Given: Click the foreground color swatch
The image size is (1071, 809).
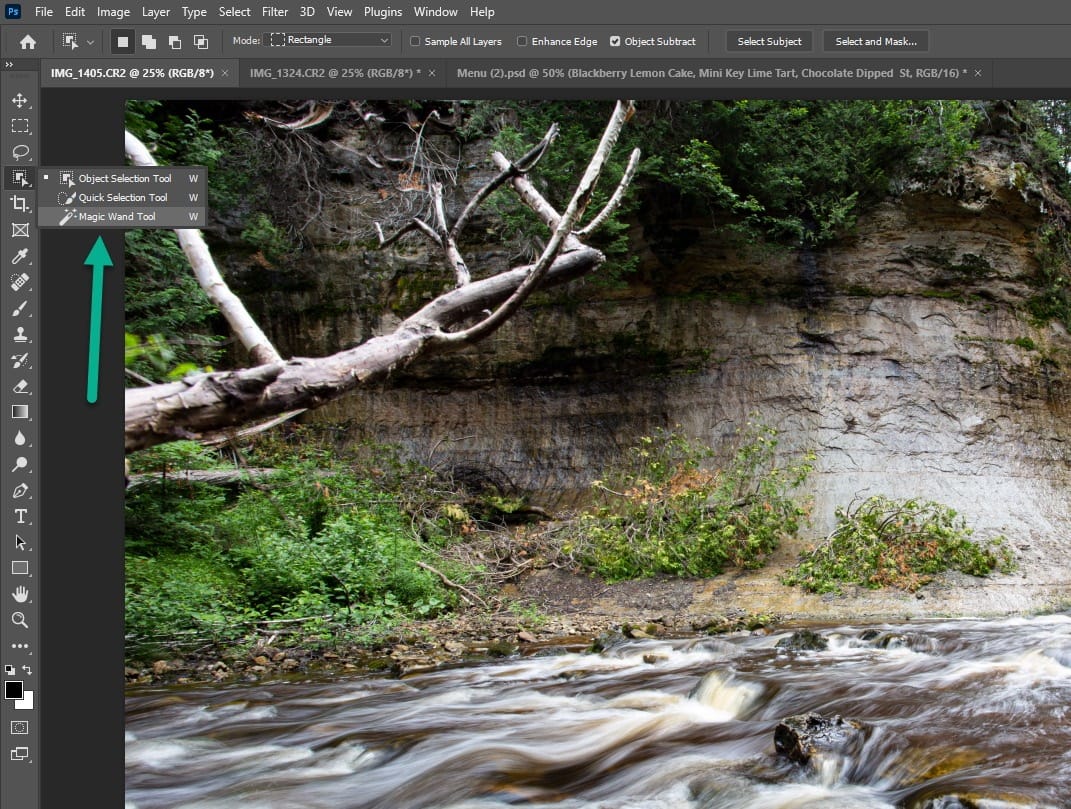Looking at the screenshot, I should click(14, 691).
